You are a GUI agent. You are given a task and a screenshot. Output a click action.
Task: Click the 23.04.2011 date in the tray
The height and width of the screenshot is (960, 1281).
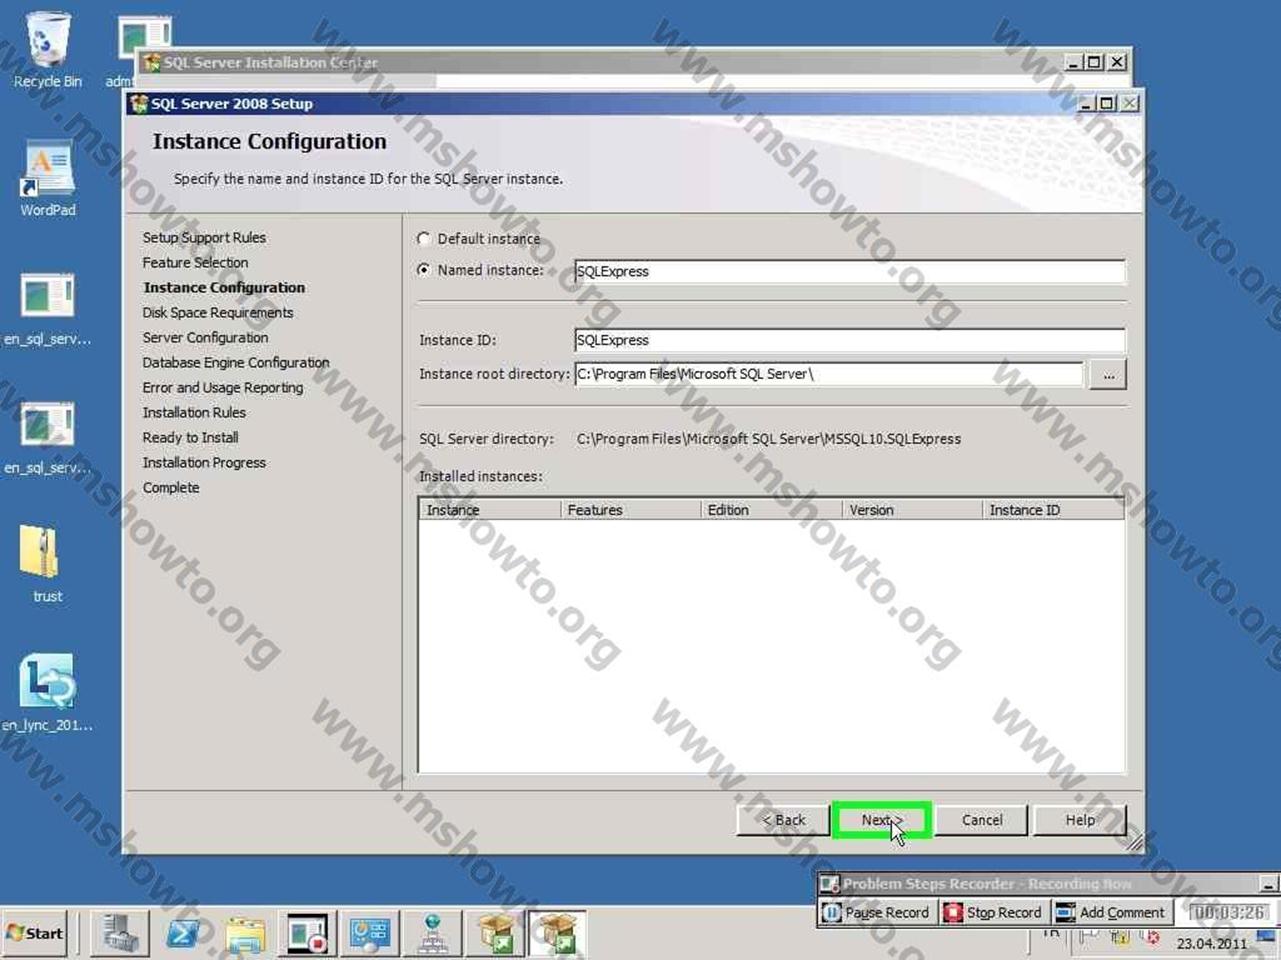[x=1211, y=943]
